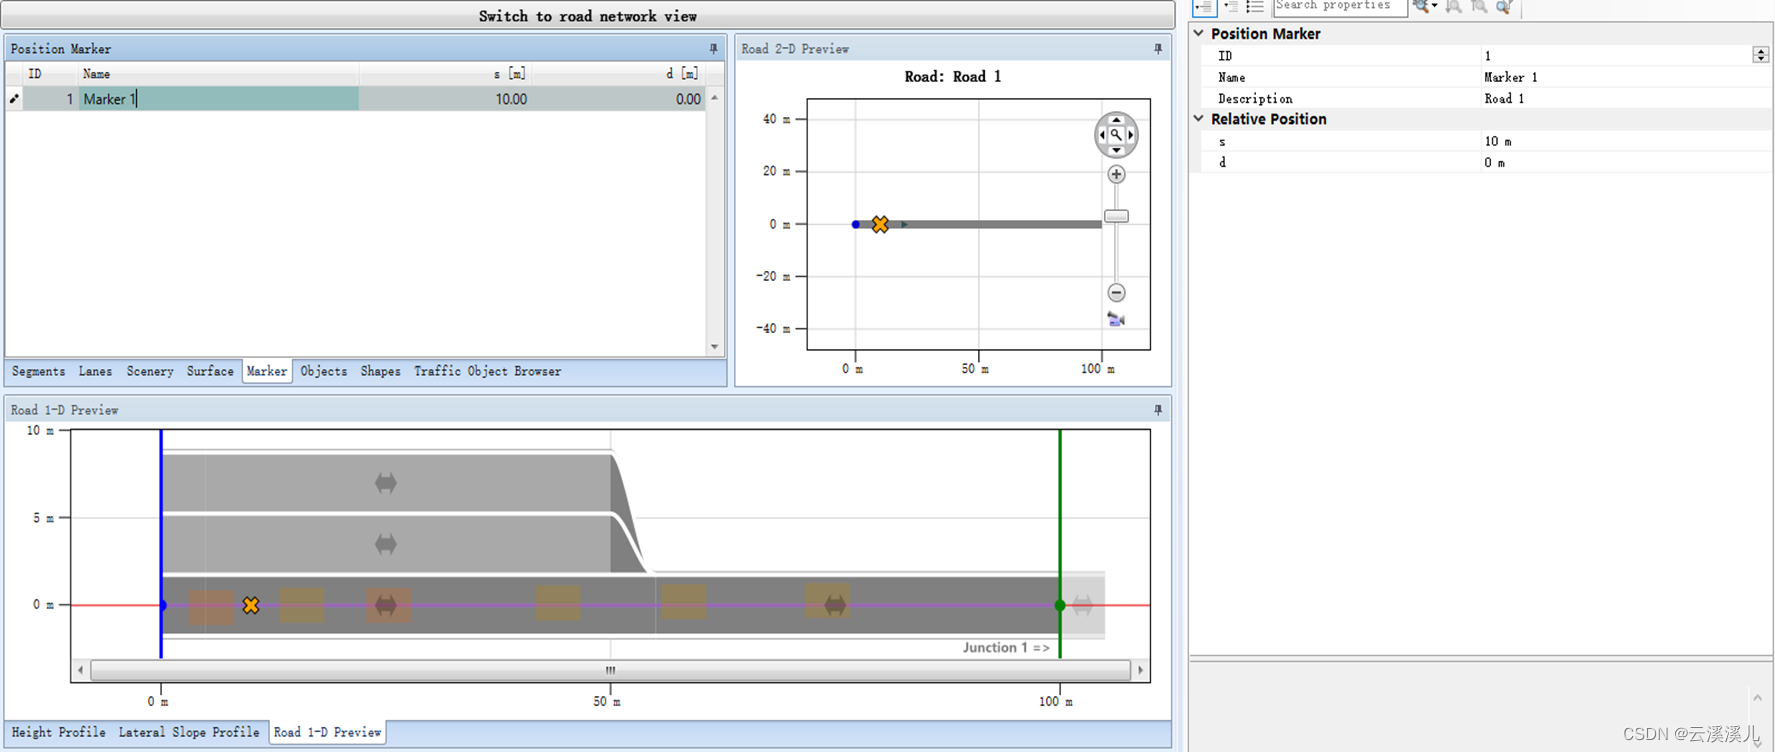
Task: Focus the Search properties field
Action: pyautogui.click(x=1340, y=7)
